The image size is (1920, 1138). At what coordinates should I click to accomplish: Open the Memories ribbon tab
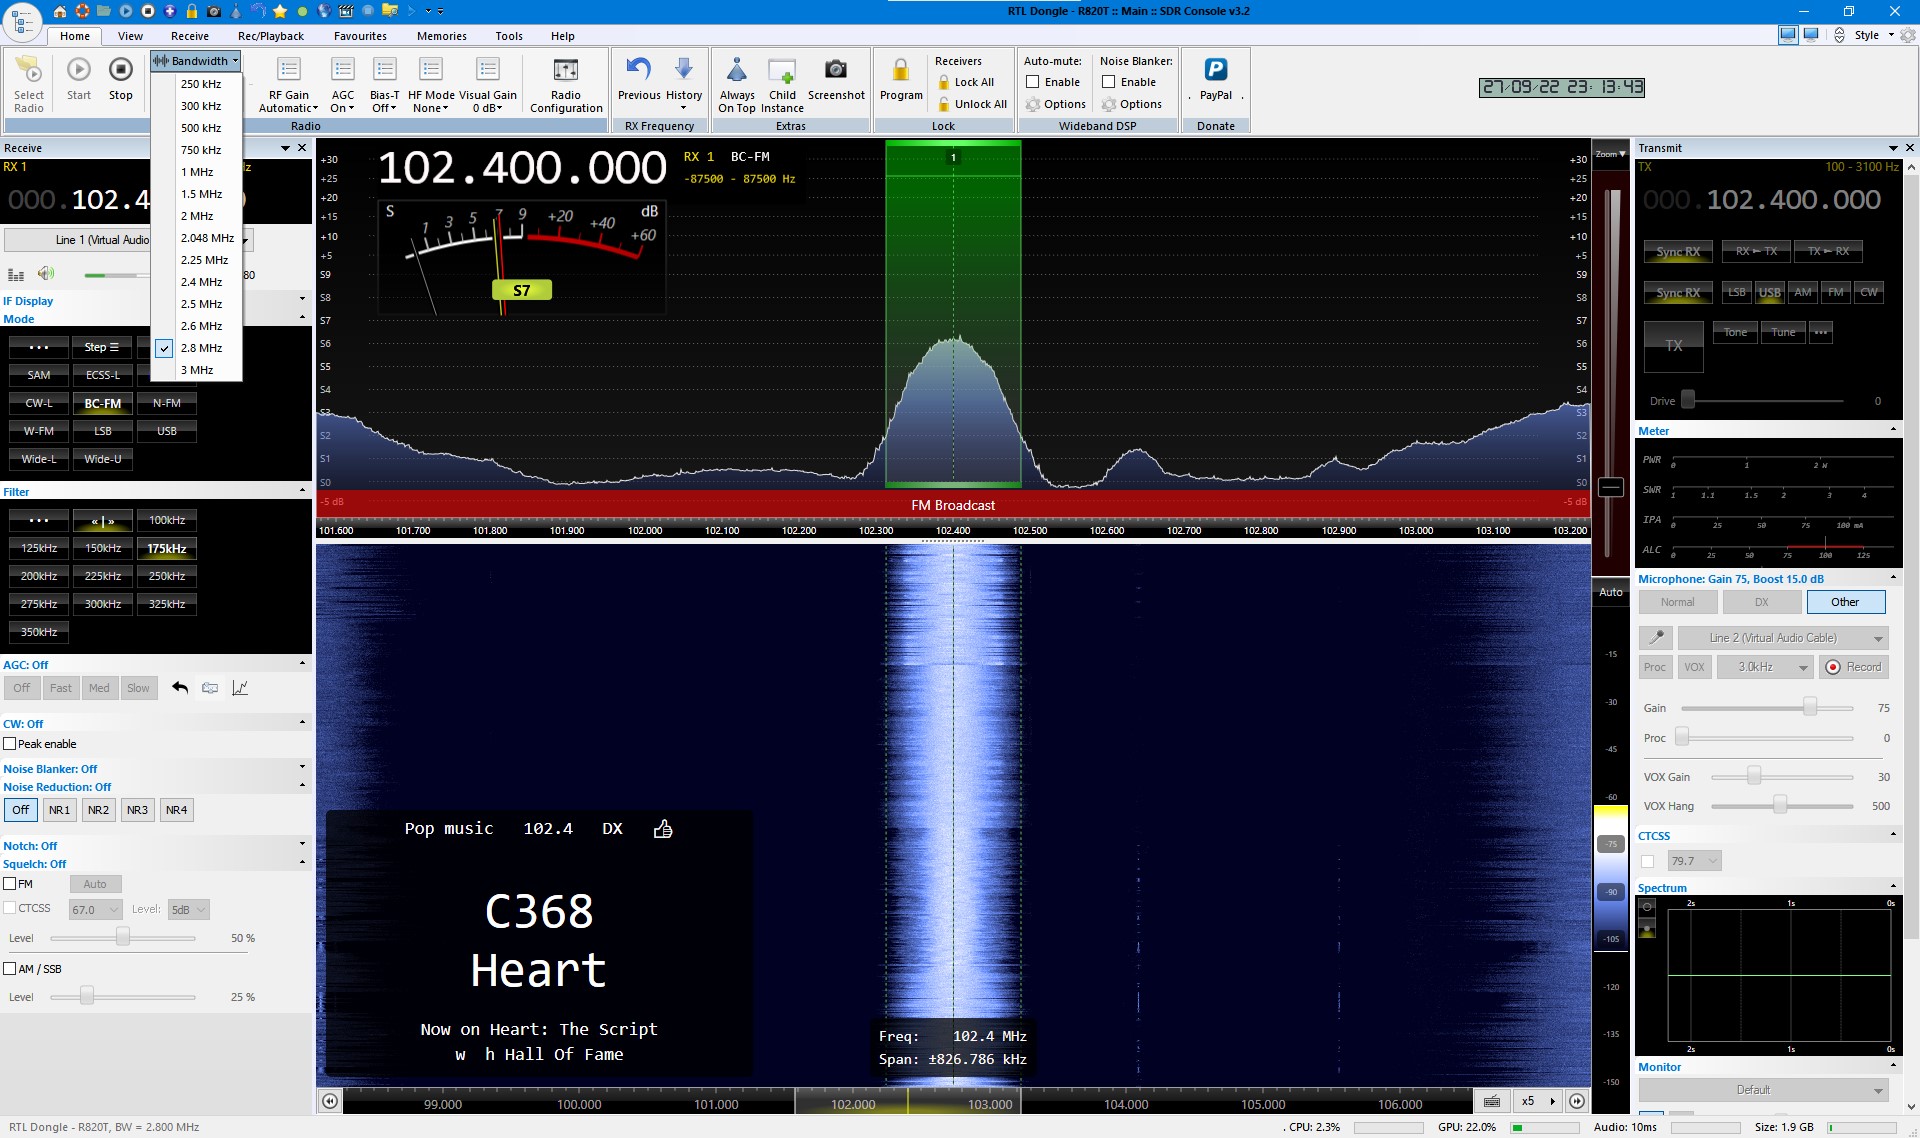pos(441,36)
